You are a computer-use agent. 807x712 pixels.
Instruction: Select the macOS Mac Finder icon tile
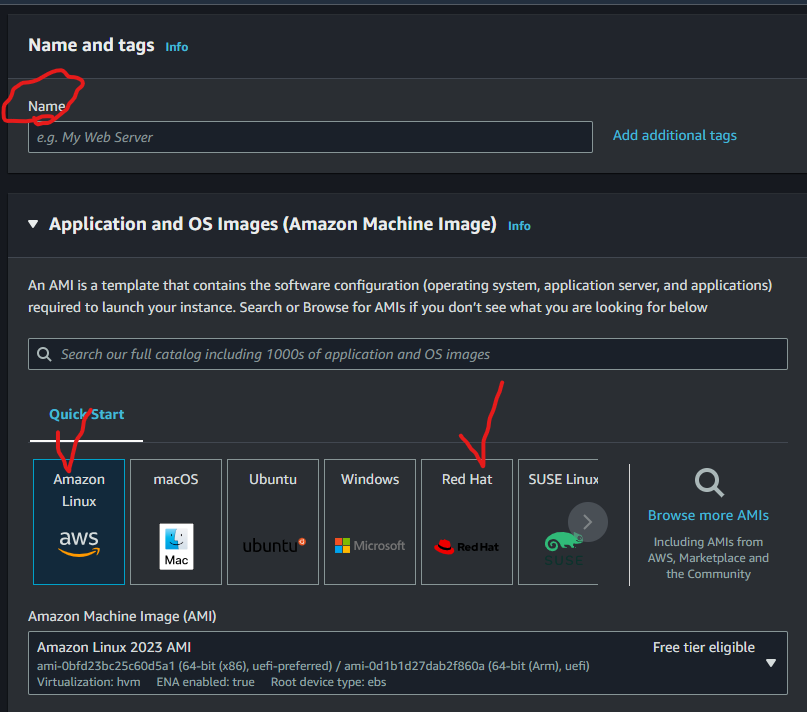click(x=176, y=522)
